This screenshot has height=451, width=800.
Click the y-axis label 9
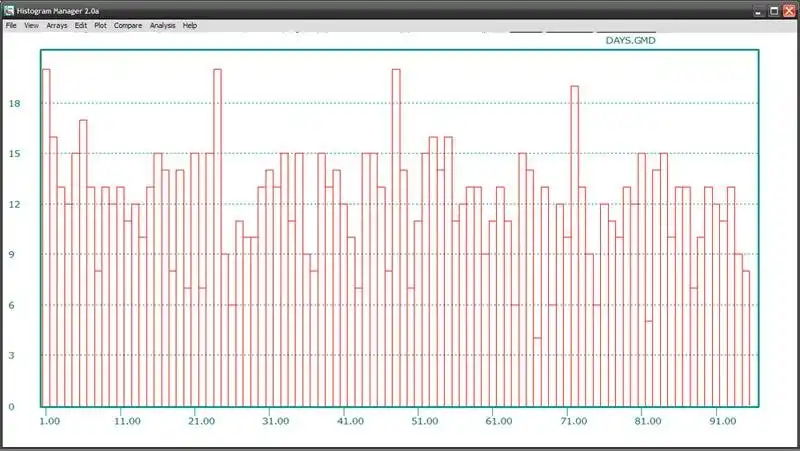12,254
